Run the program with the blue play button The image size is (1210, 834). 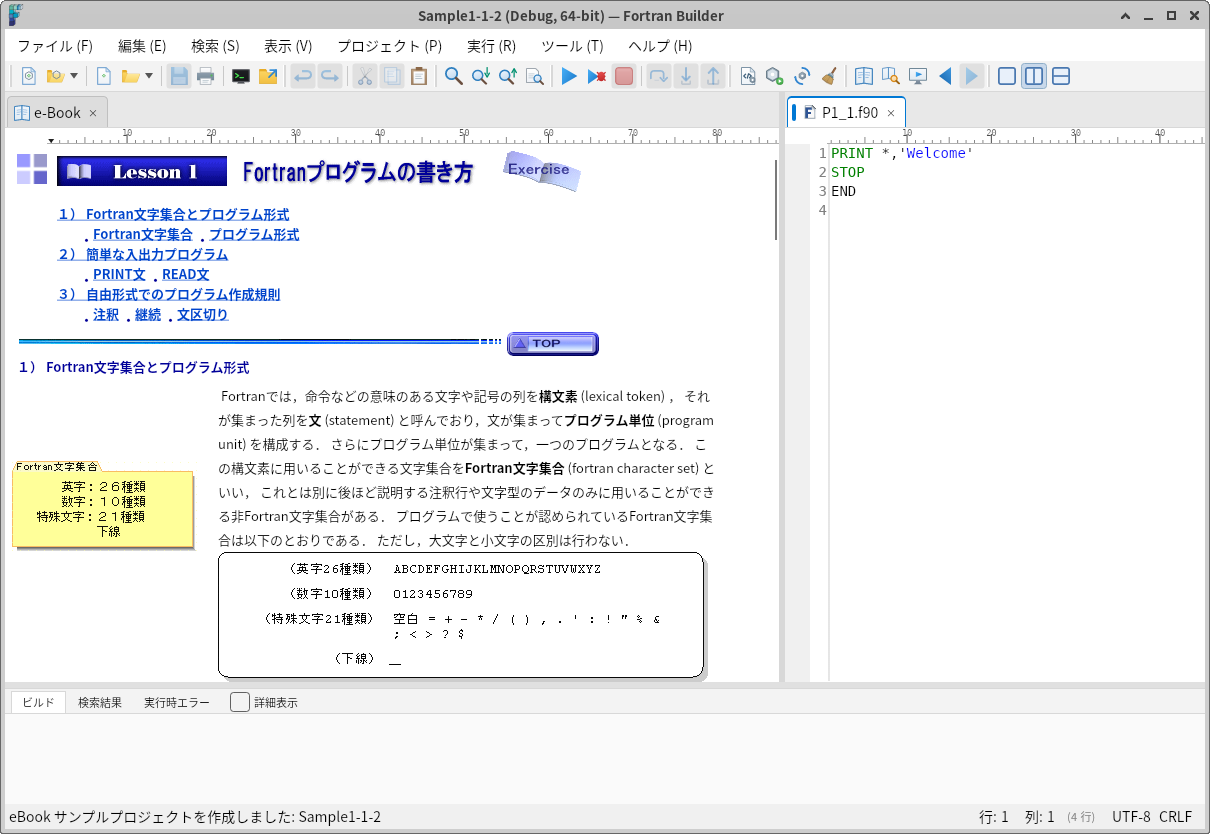(569, 76)
